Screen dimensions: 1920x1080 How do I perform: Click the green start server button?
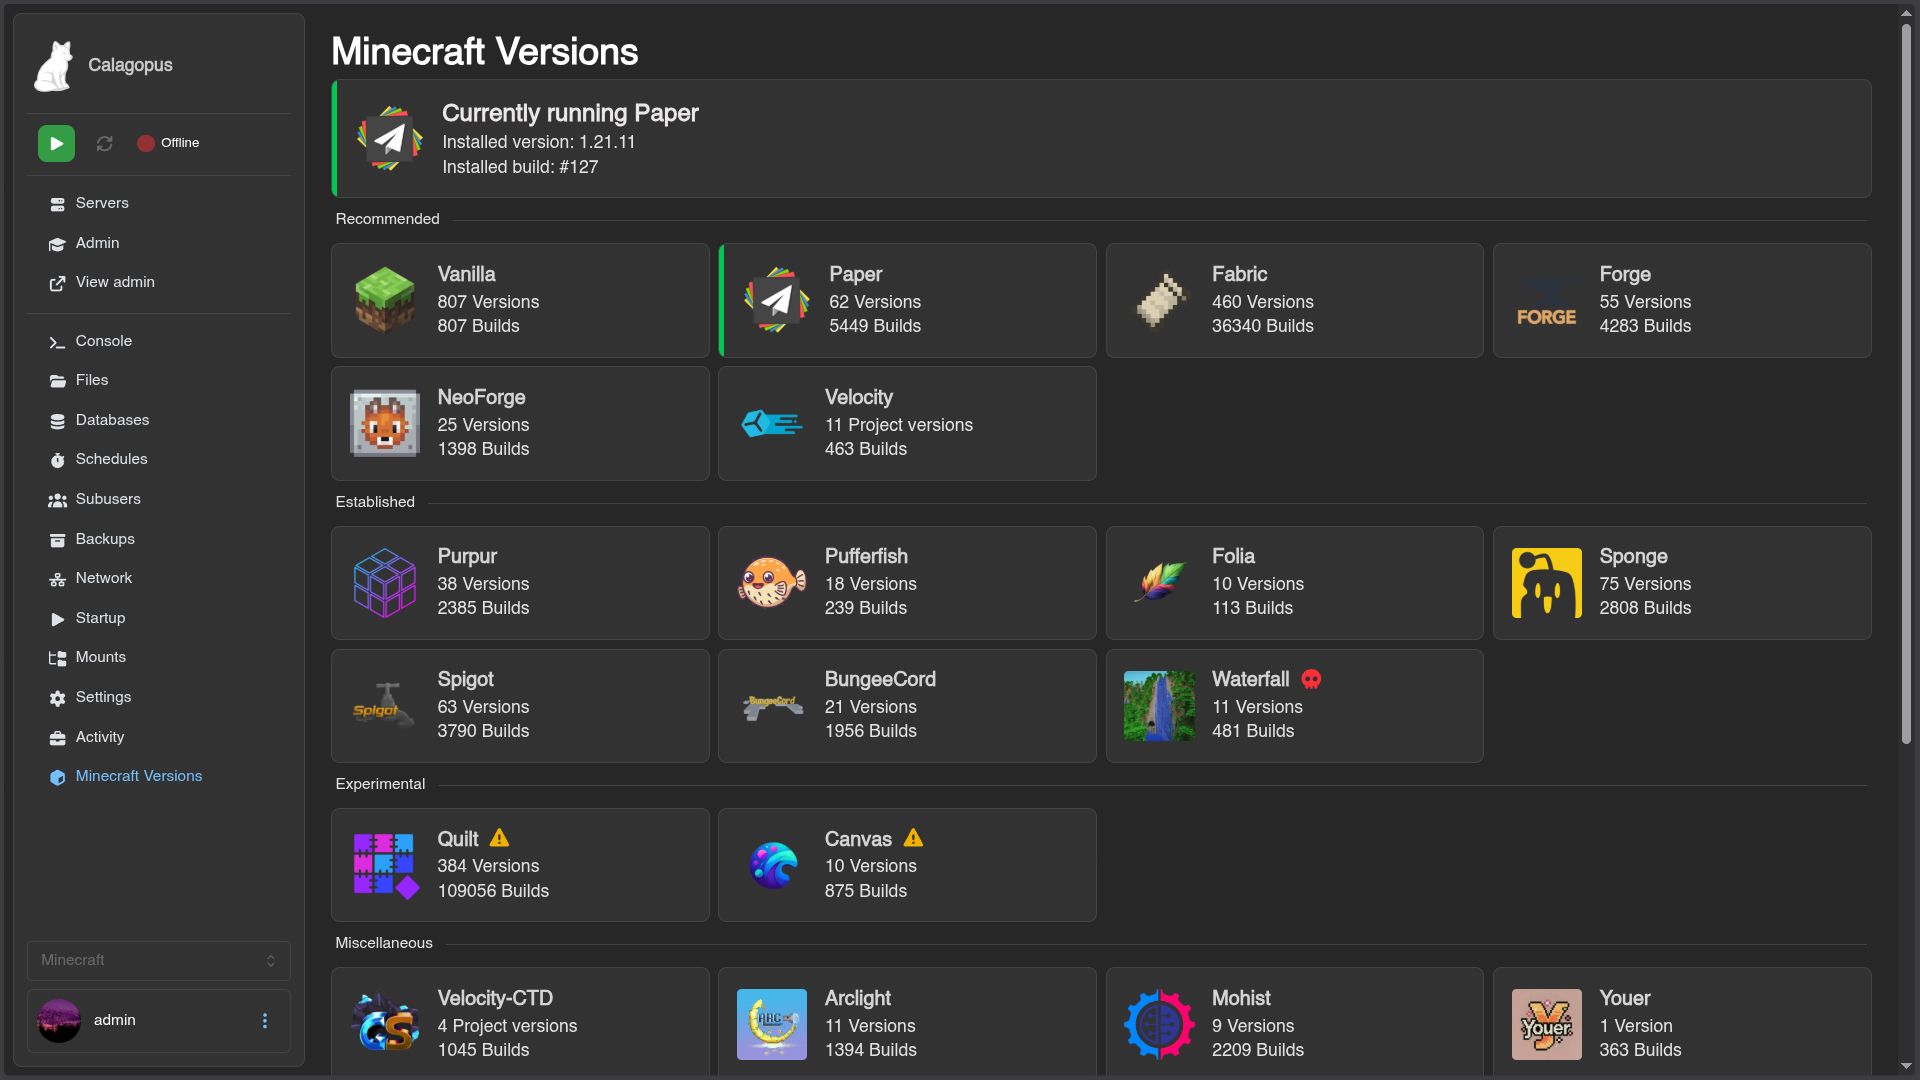[x=56, y=143]
